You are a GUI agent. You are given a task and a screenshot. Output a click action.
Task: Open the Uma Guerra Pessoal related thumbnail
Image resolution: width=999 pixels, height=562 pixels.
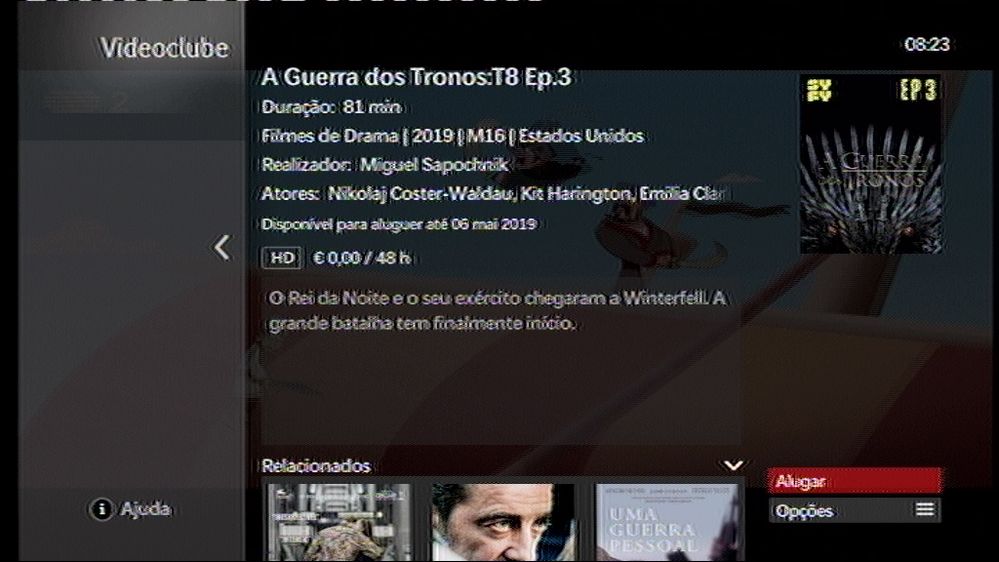(x=667, y=522)
